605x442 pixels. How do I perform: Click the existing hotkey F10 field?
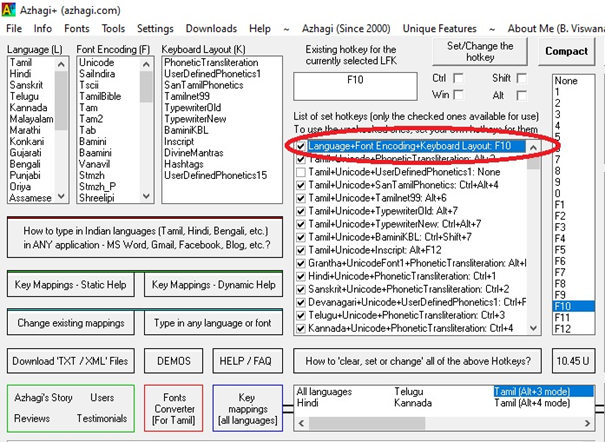[x=355, y=86]
